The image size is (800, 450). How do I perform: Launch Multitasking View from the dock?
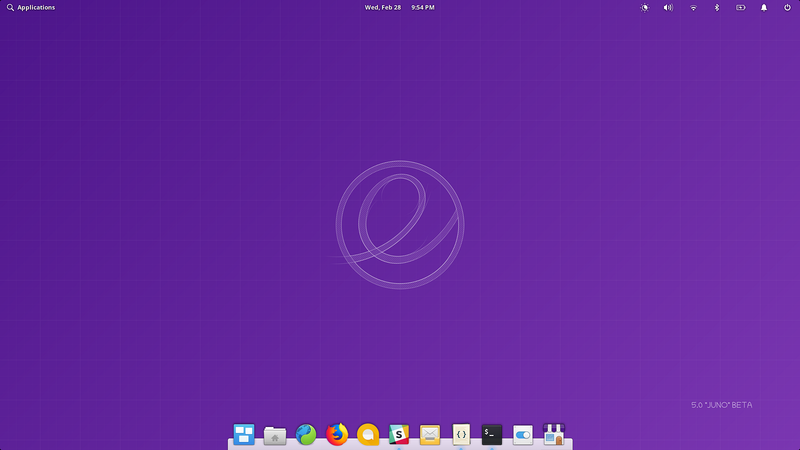(x=244, y=435)
